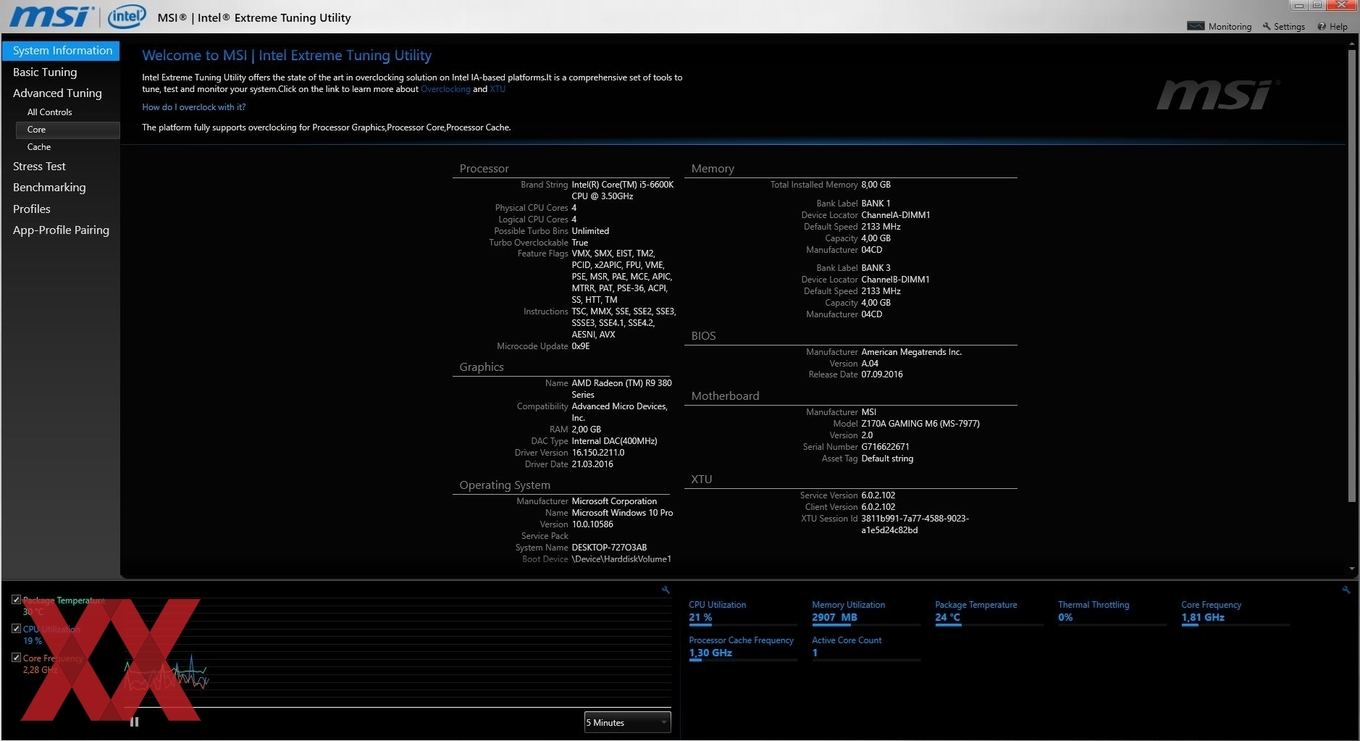1360x741 pixels.
Task: Select System Information in the sidebar
Action: point(61,51)
